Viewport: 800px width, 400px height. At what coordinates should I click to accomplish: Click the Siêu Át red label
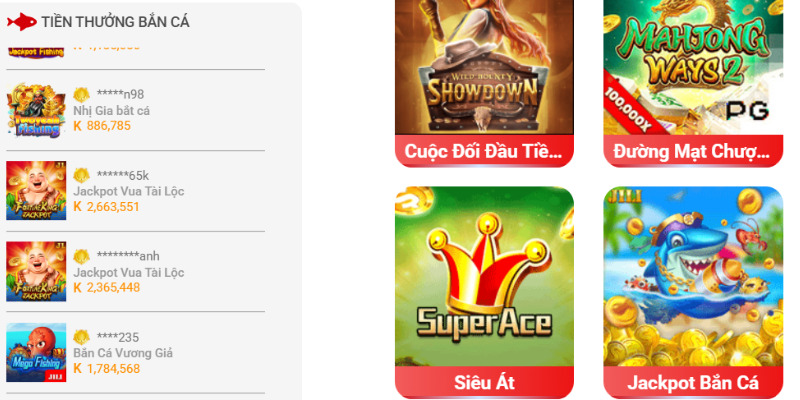pos(484,382)
